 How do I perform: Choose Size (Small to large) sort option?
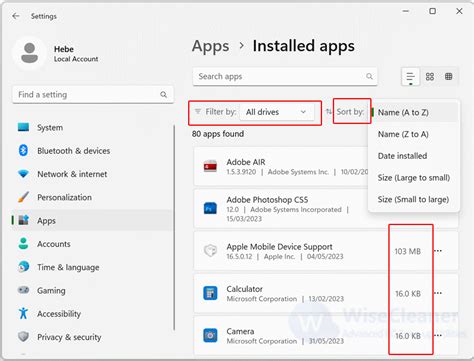point(413,199)
